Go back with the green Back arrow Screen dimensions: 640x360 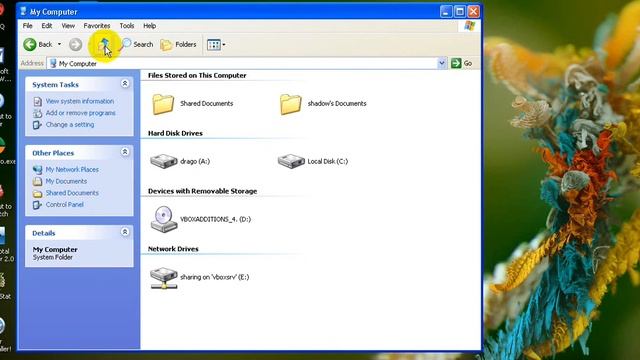pos(38,44)
